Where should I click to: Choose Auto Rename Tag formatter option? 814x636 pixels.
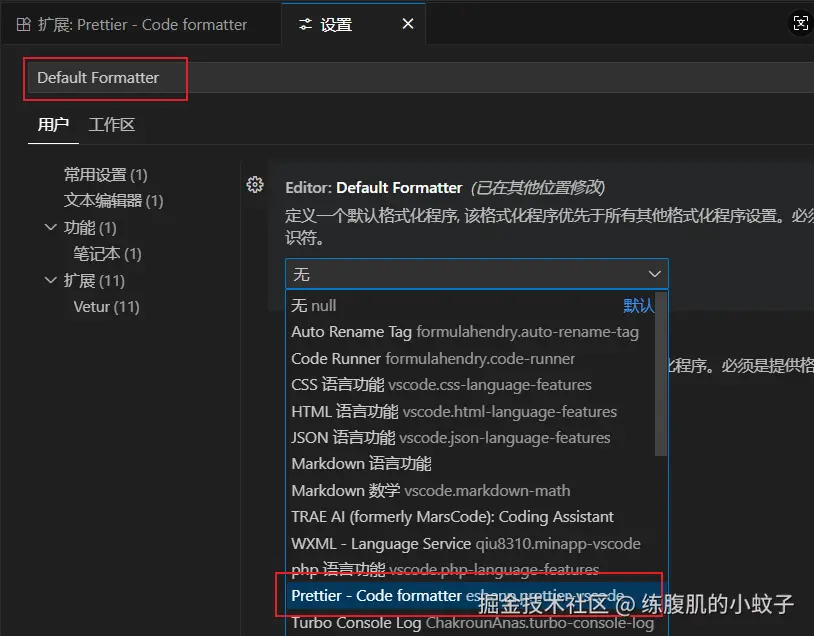(471, 332)
